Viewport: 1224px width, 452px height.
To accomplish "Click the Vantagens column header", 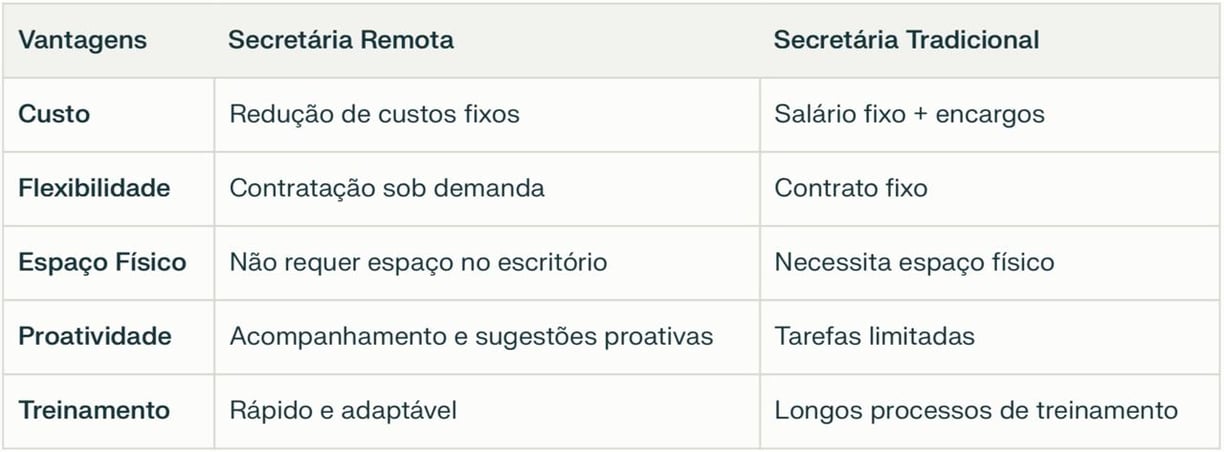I will point(83,41).
